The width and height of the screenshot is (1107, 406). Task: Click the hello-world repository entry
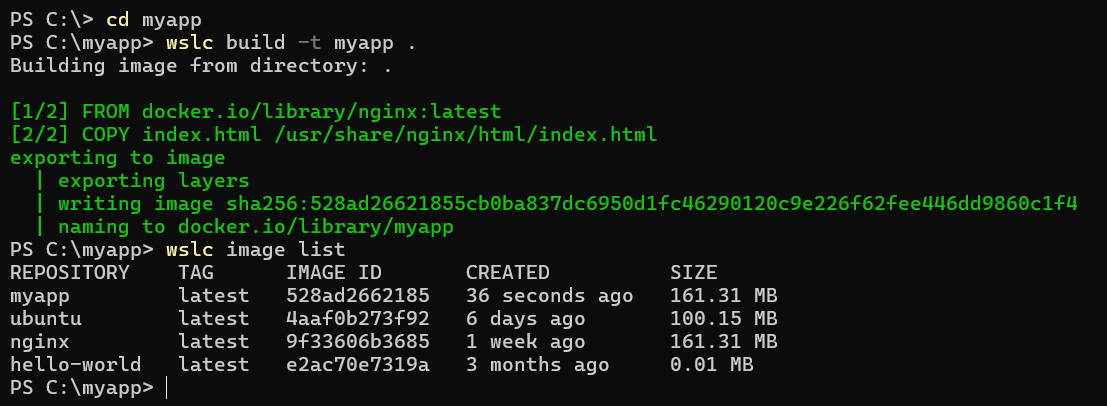[x=76, y=364]
